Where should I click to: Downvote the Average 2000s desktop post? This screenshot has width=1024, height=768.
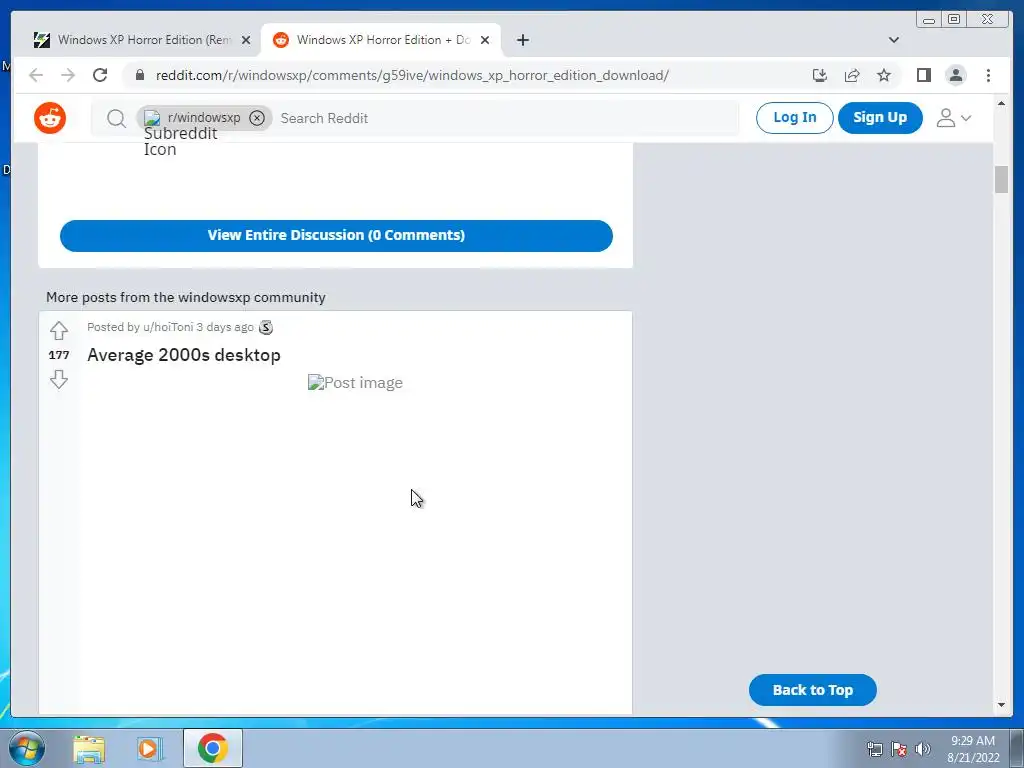pos(59,379)
